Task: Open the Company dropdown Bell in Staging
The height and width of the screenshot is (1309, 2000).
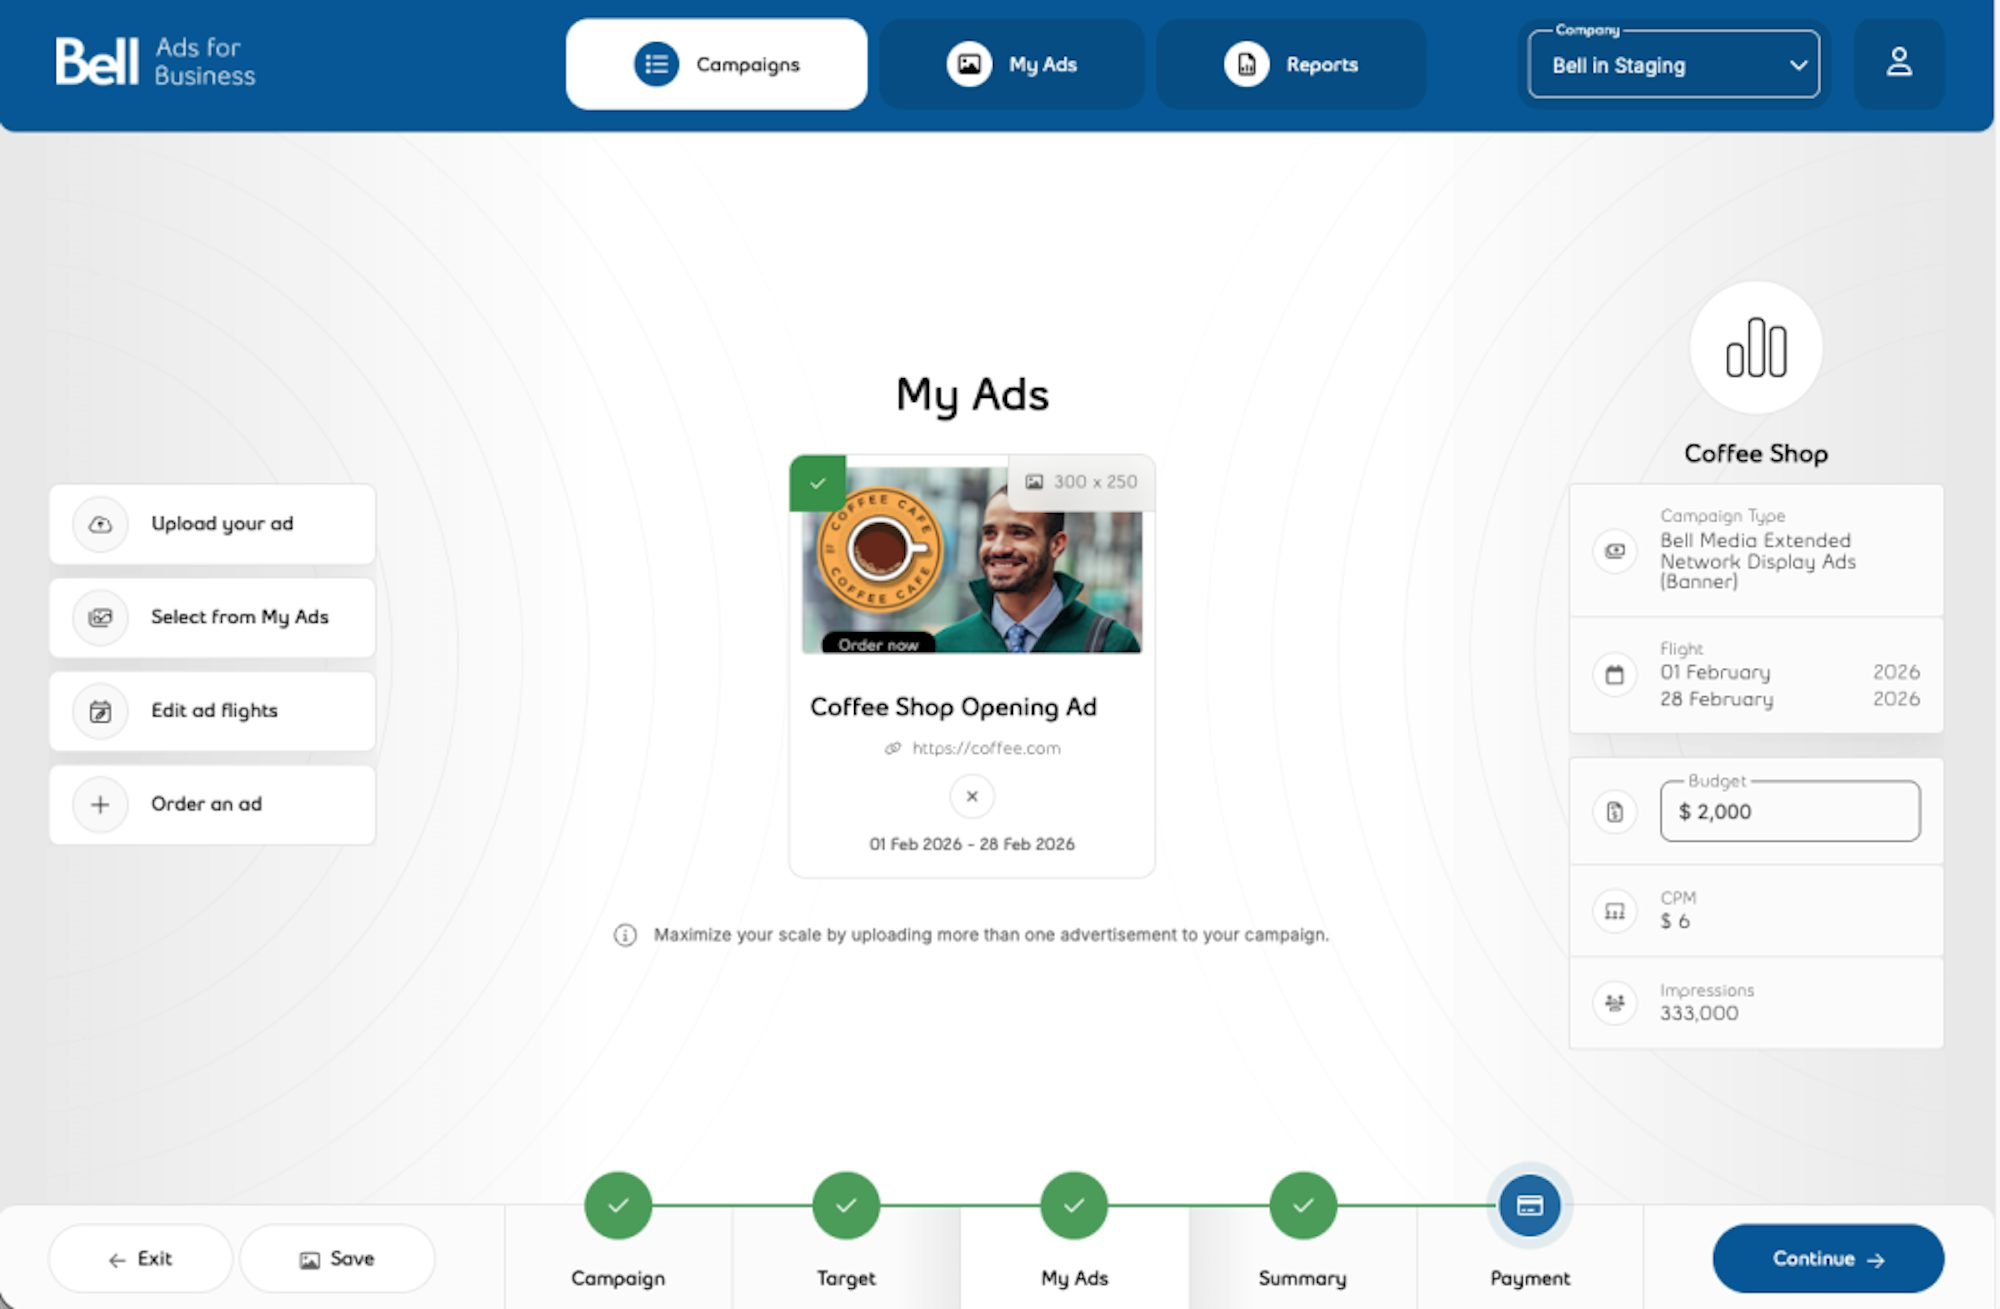Action: (1673, 65)
